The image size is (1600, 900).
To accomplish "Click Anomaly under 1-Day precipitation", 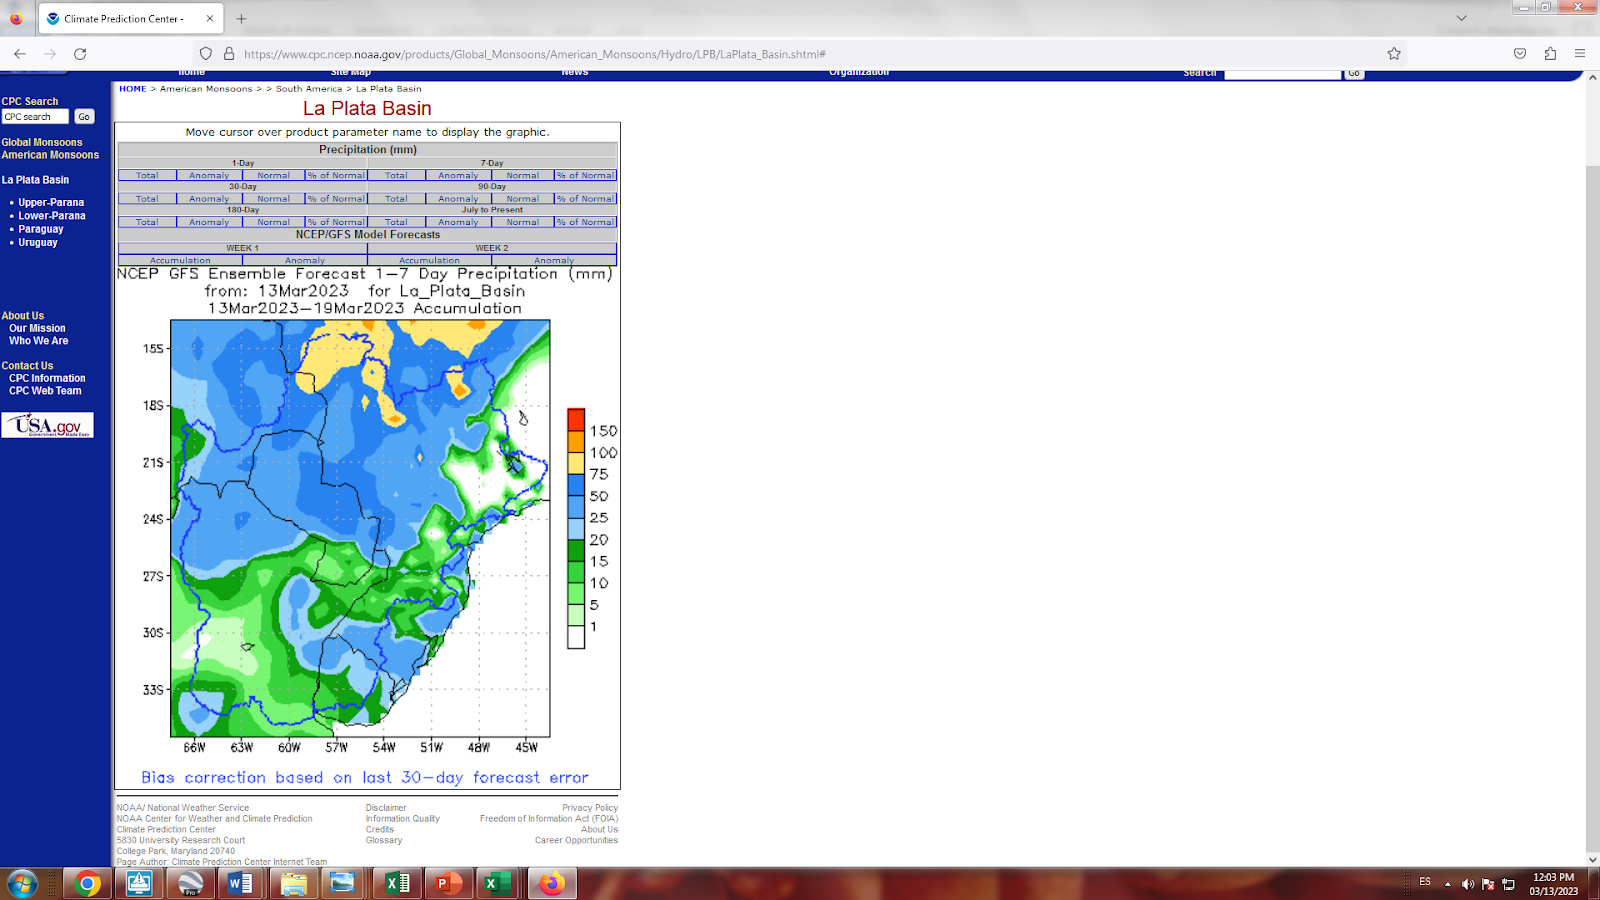I will (x=209, y=175).
